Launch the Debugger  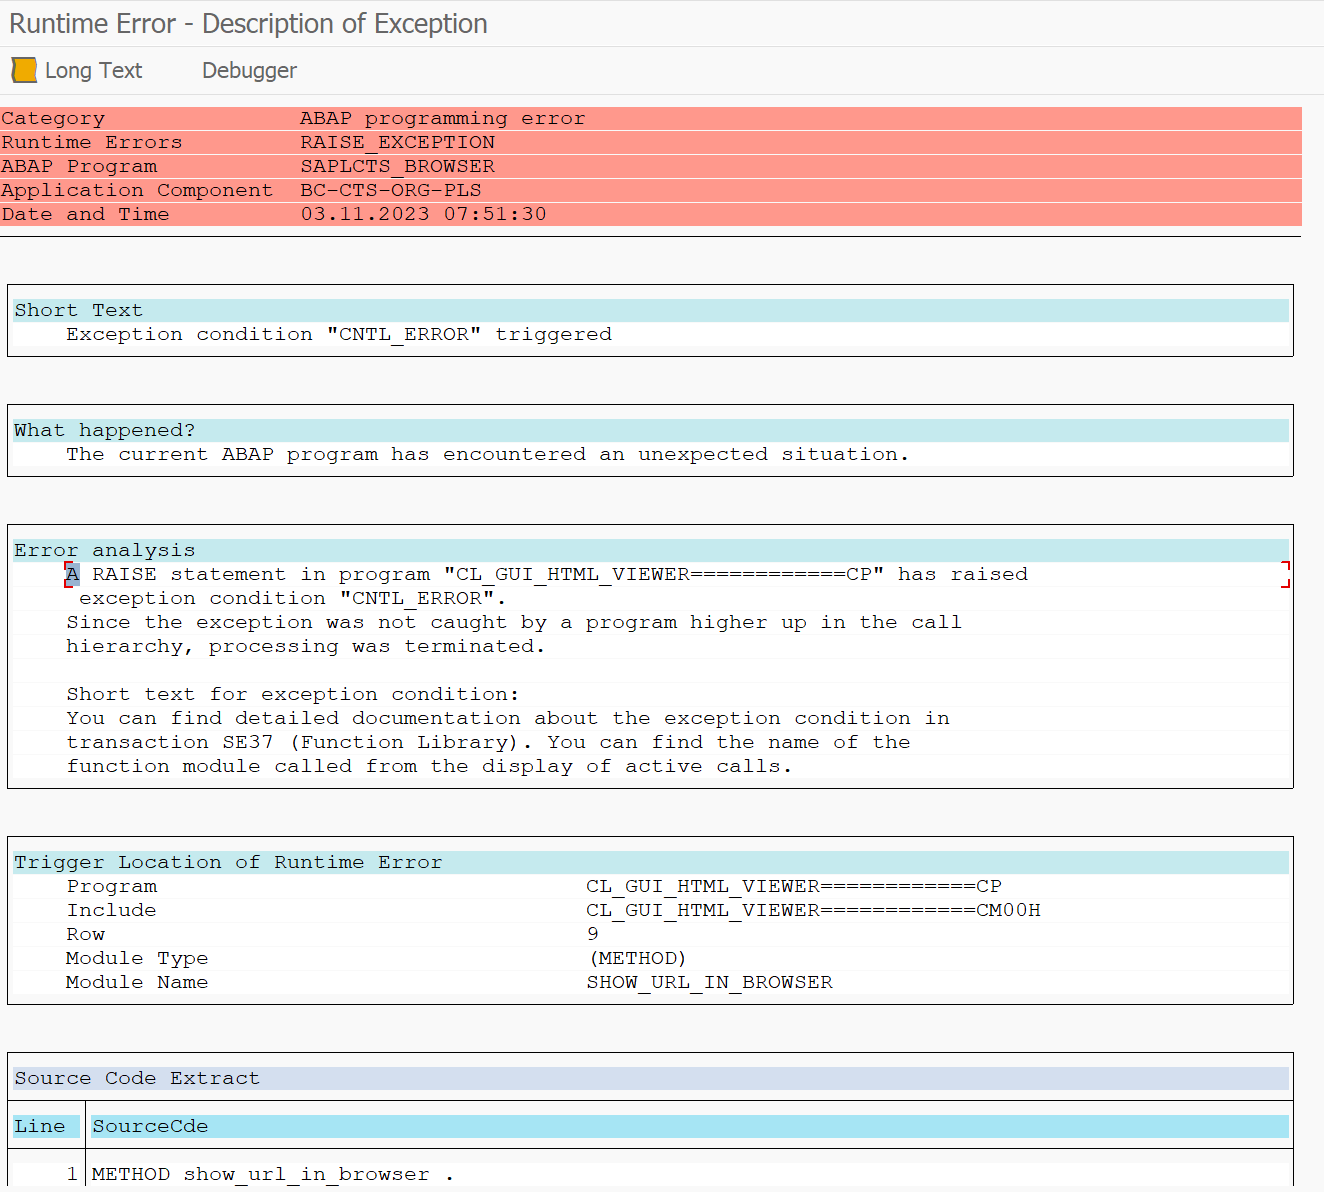click(x=249, y=70)
